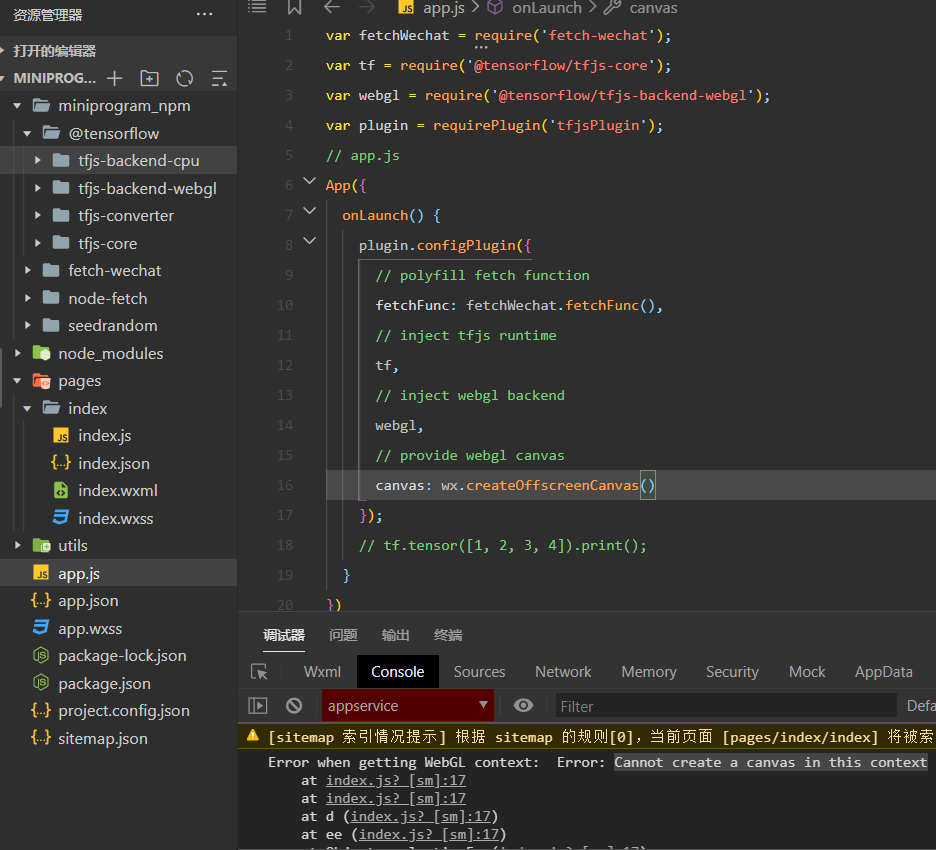Open the Security devtools tab
Image resolution: width=936 pixels, height=850 pixels.
(732, 672)
